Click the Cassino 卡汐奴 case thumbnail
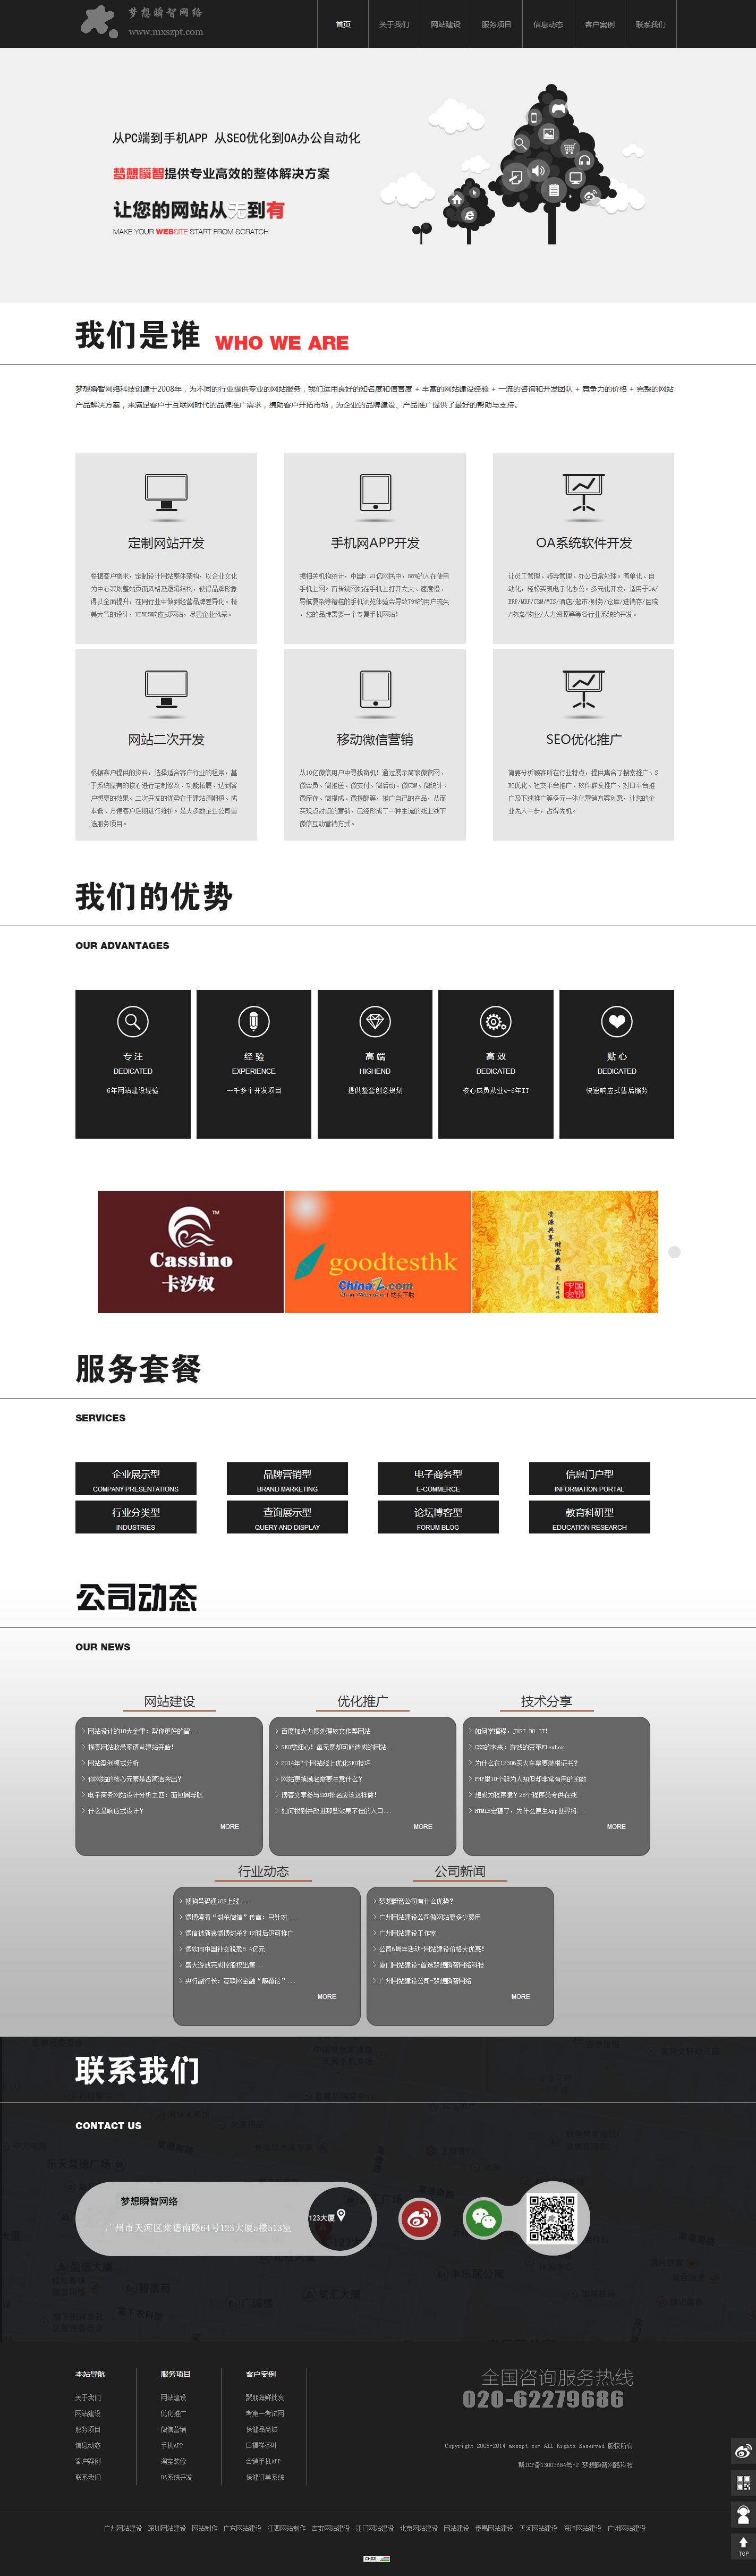Image resolution: width=756 pixels, height=2576 pixels. (x=190, y=1251)
